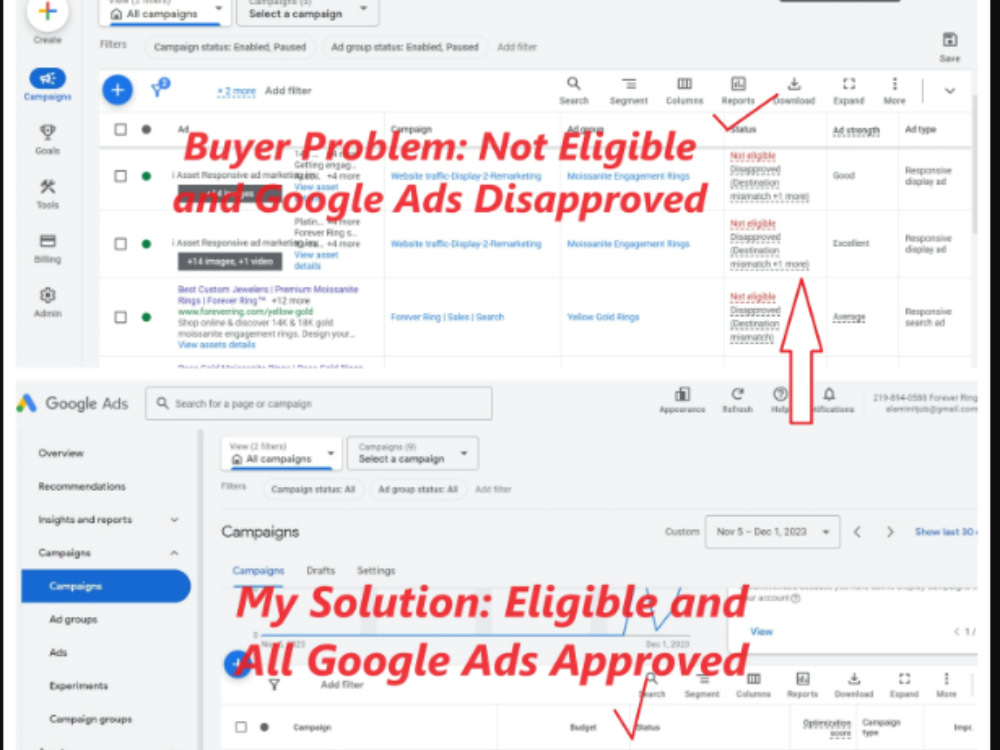The height and width of the screenshot is (750, 1000).
Task: Click the Google Ads logo
Action: 73,403
